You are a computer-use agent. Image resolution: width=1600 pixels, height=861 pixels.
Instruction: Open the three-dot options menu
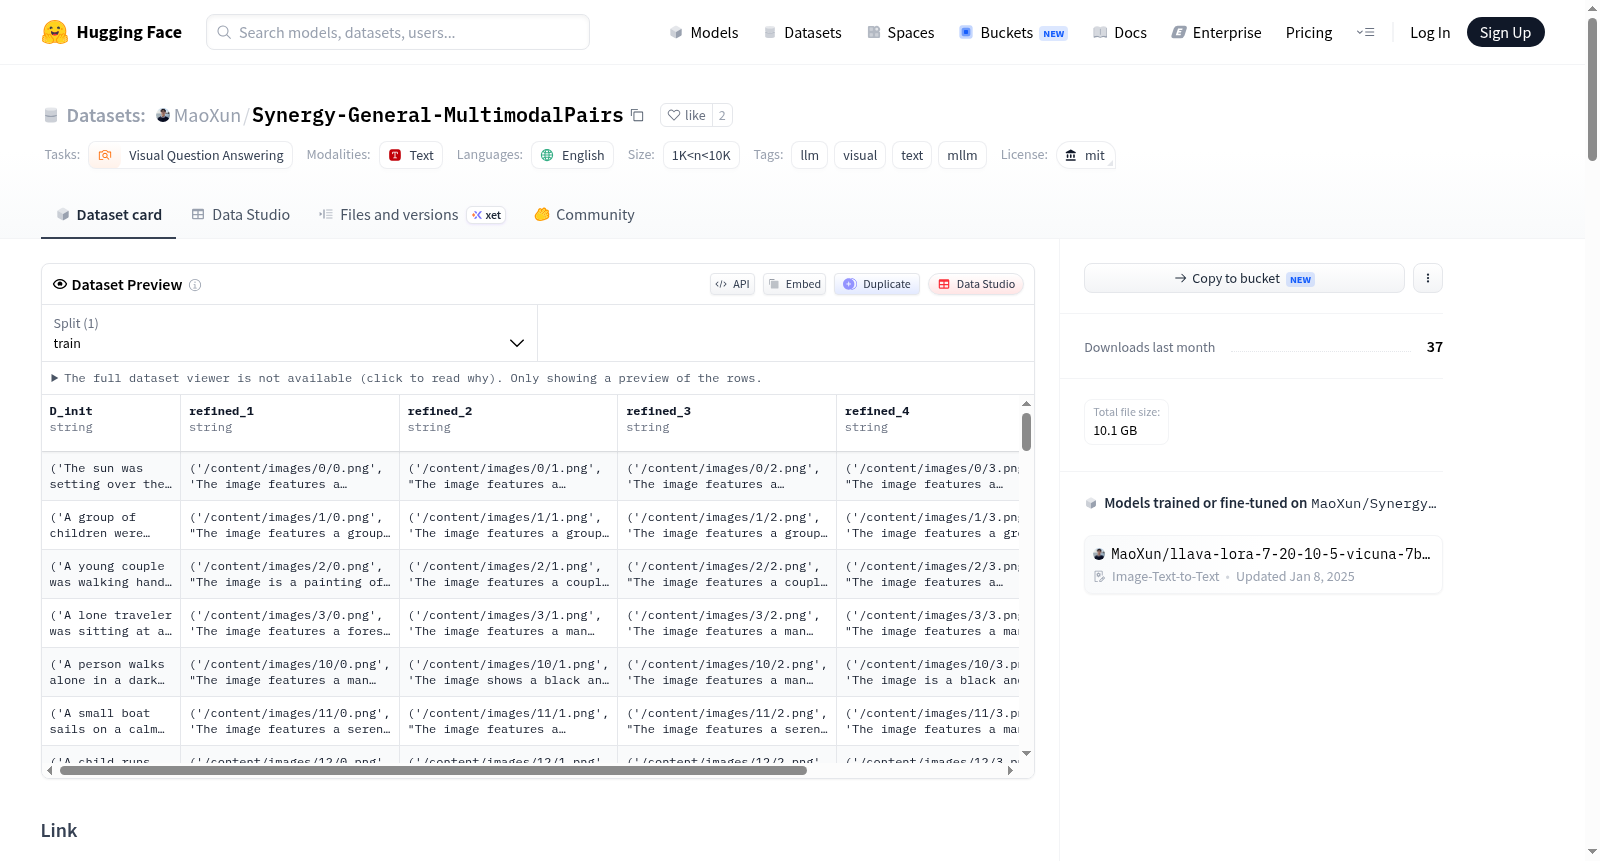tap(1427, 278)
